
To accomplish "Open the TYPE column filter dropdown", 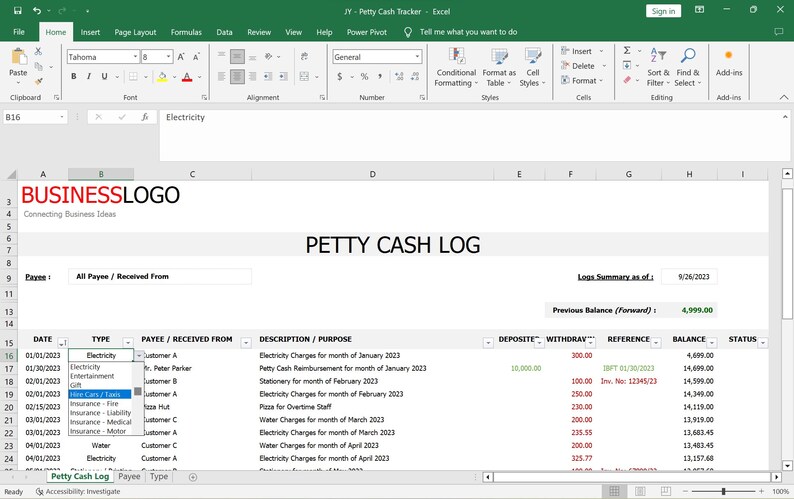I will tap(128, 343).
